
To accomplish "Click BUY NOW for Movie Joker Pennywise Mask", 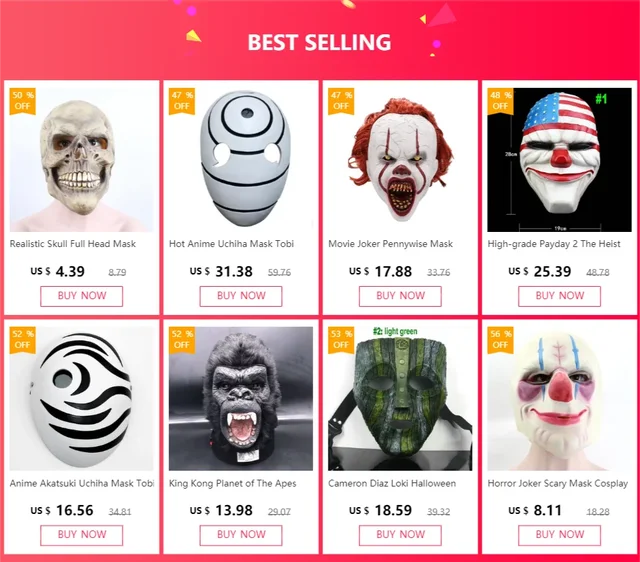I will pyautogui.click(x=400, y=296).
